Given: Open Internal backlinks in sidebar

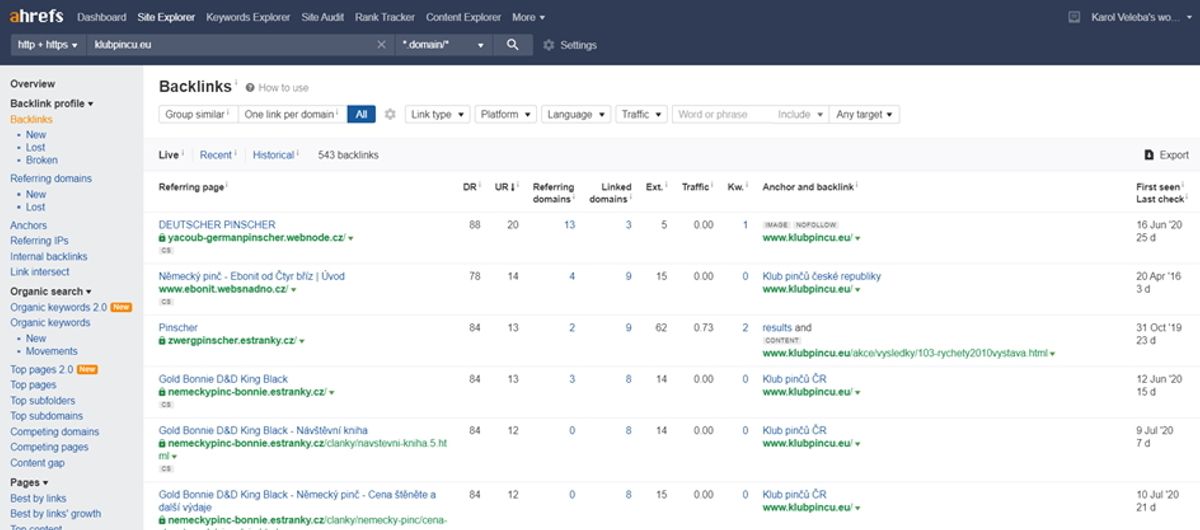Looking at the screenshot, I should tap(48, 257).
